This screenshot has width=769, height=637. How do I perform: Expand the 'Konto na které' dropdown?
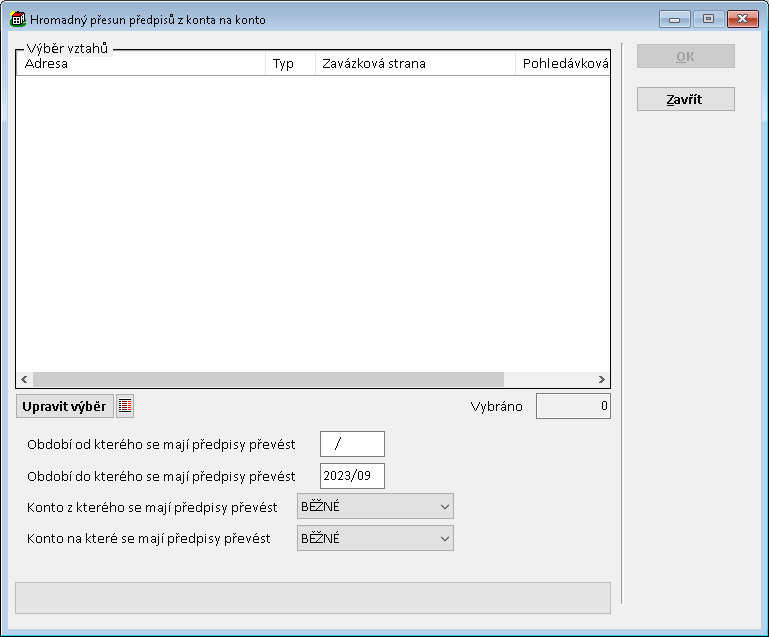click(x=376, y=538)
